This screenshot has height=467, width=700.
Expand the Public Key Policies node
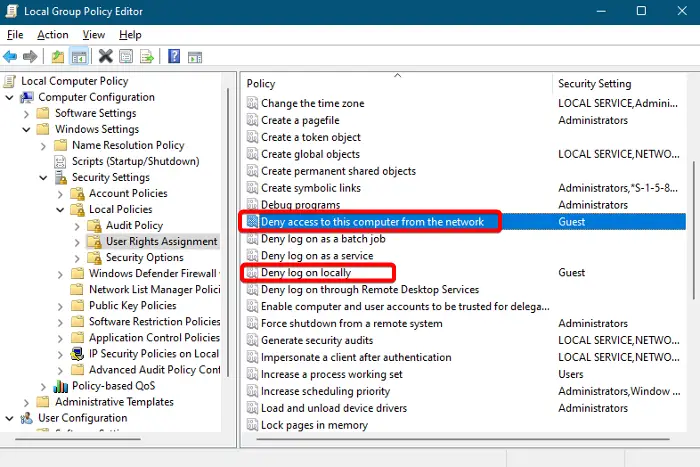coord(60,306)
